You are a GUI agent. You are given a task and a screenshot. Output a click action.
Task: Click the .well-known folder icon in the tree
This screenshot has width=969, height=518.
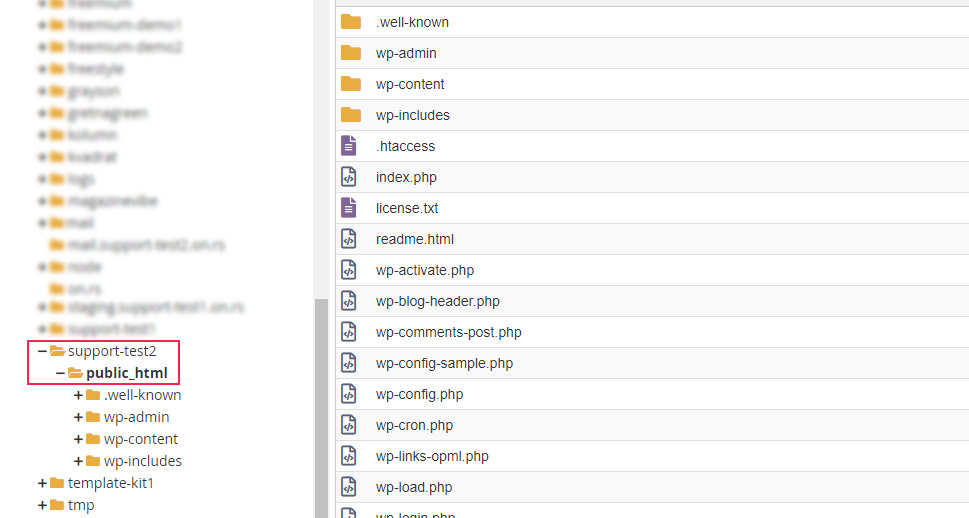pos(93,395)
